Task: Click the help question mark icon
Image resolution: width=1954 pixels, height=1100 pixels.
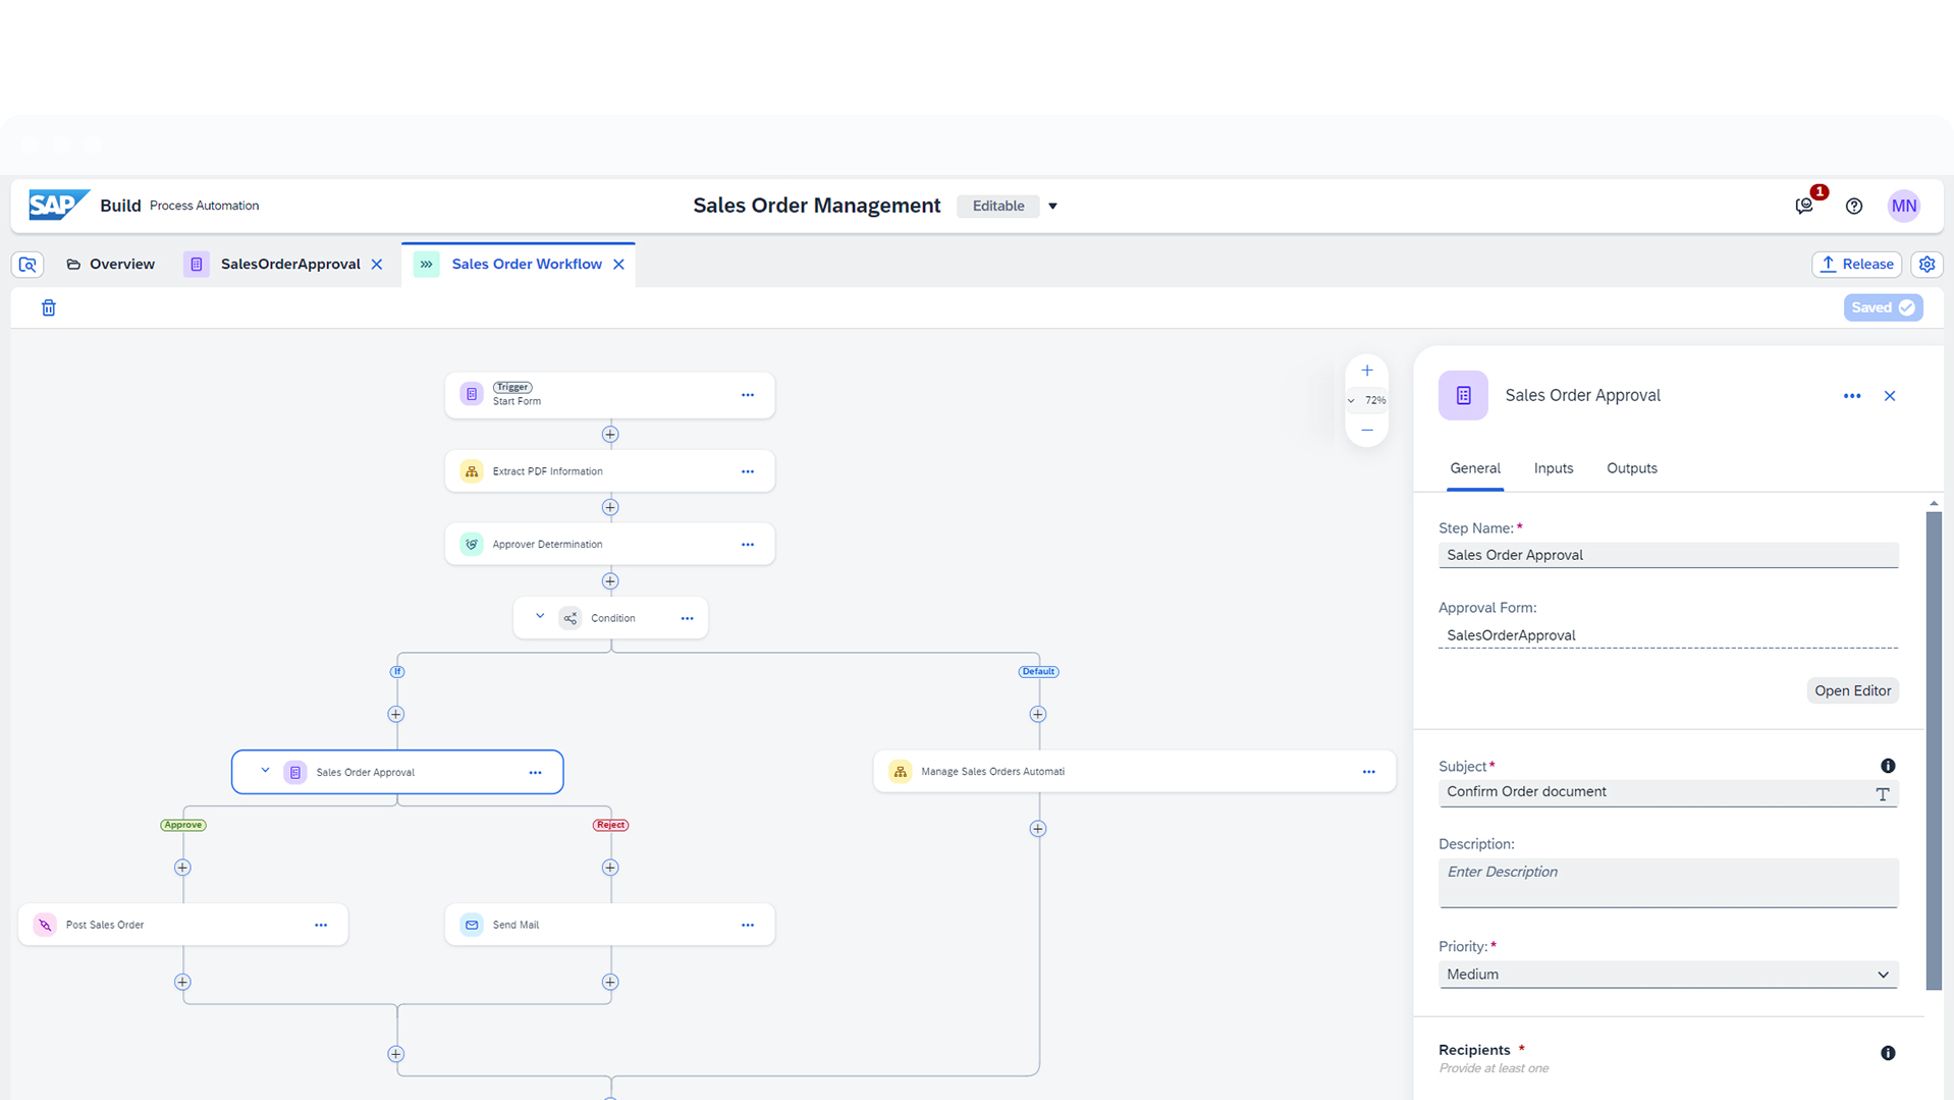Action: click(x=1854, y=206)
